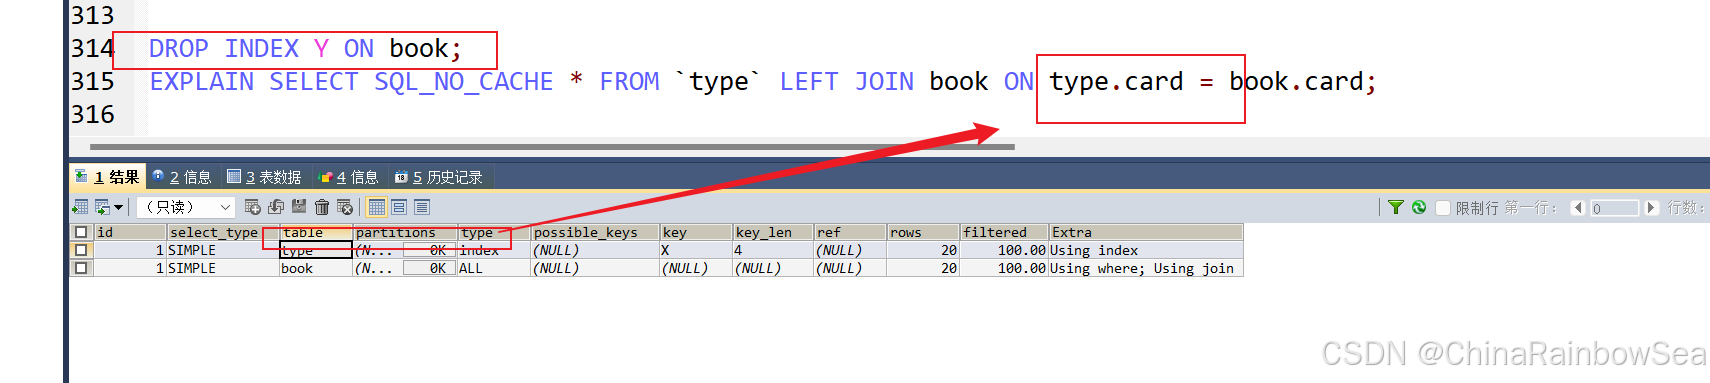Enable the 限制行 limit rows checkbox
Viewport: 1710px width, 383px height.
[1443, 208]
